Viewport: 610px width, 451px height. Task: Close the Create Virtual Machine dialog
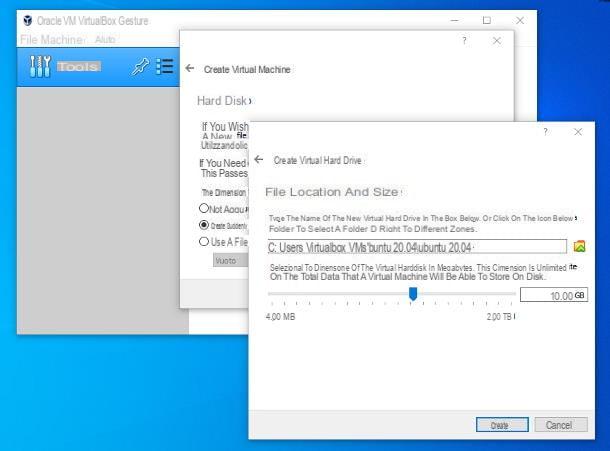coord(497,40)
